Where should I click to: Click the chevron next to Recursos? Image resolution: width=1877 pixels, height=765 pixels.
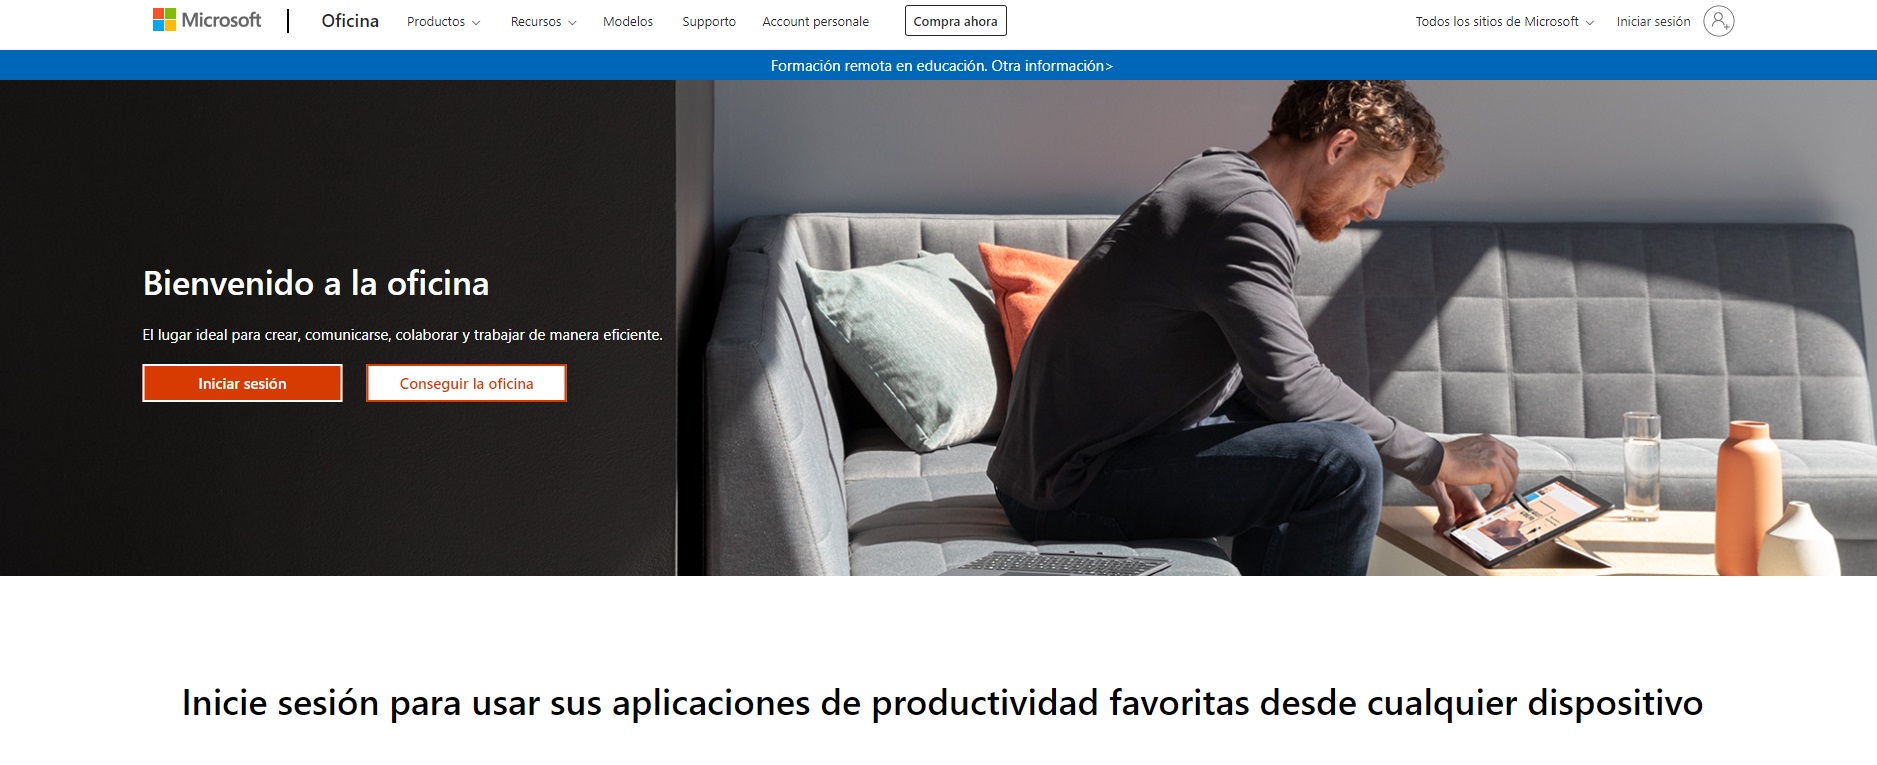[x=572, y=22]
